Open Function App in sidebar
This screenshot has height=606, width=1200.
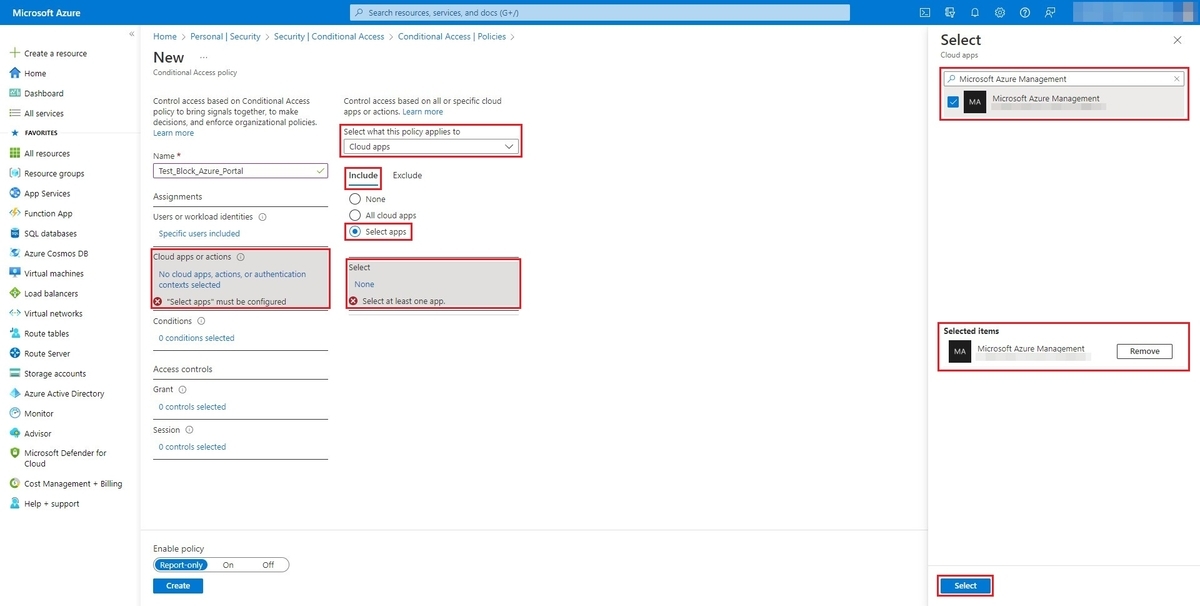[x=48, y=213]
